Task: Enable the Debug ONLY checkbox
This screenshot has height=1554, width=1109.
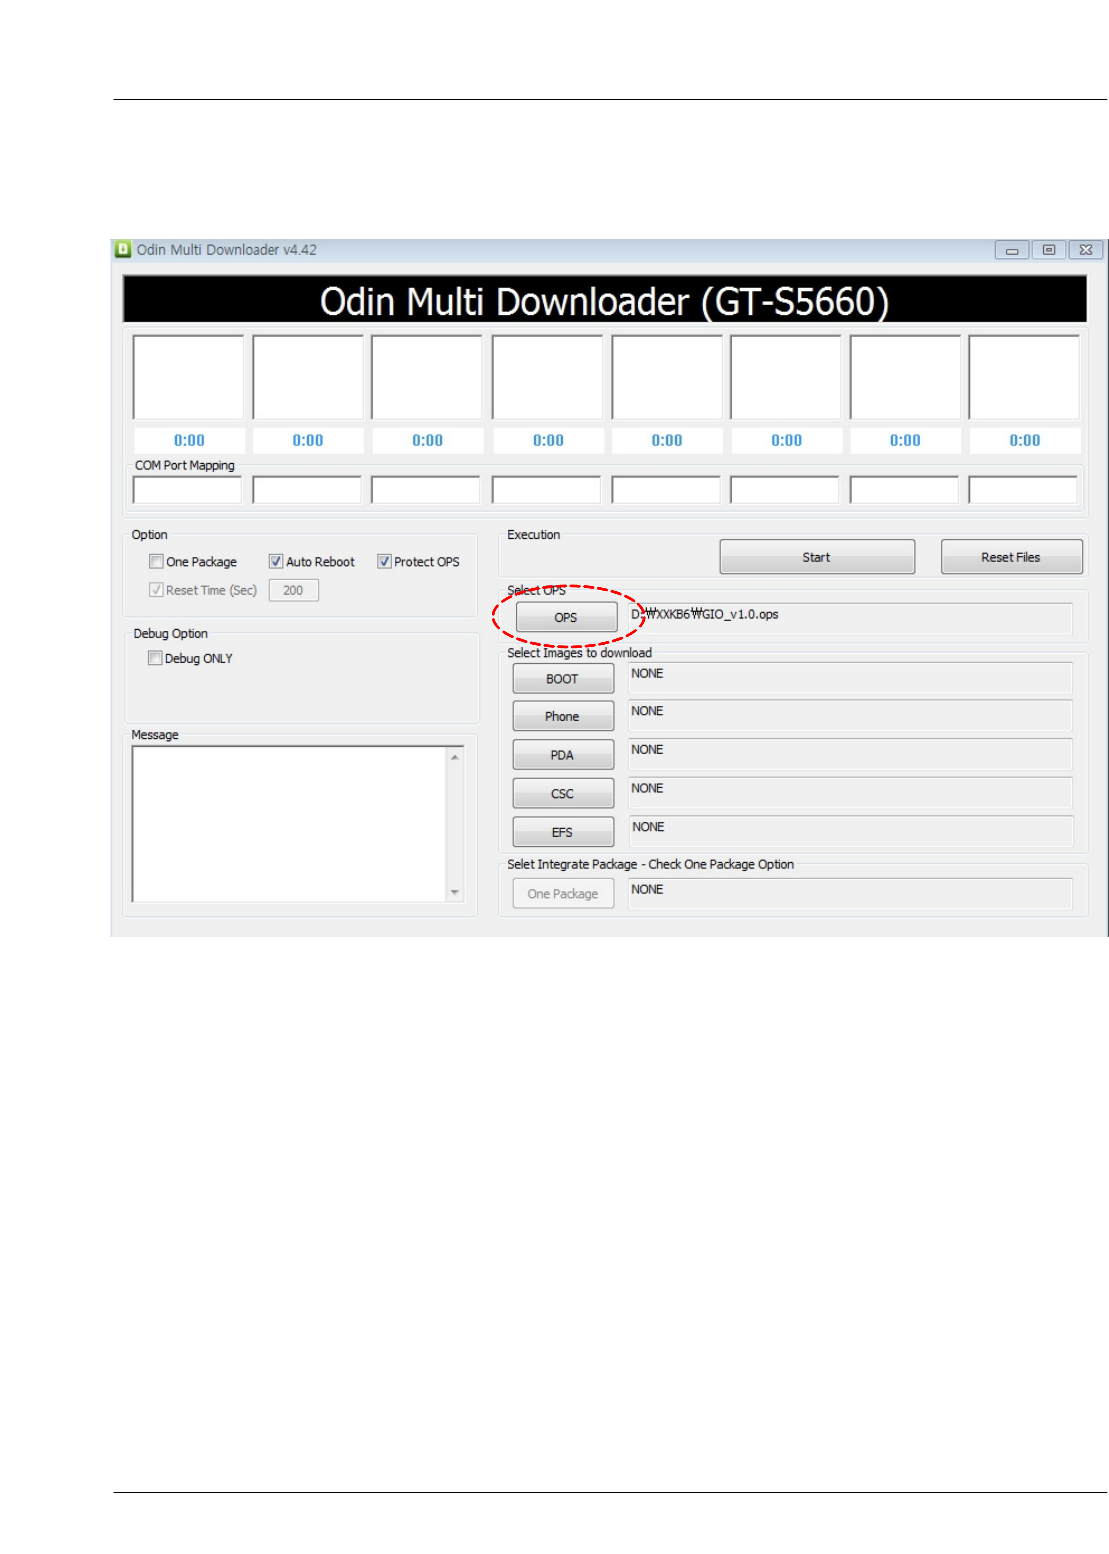Action: [x=155, y=657]
